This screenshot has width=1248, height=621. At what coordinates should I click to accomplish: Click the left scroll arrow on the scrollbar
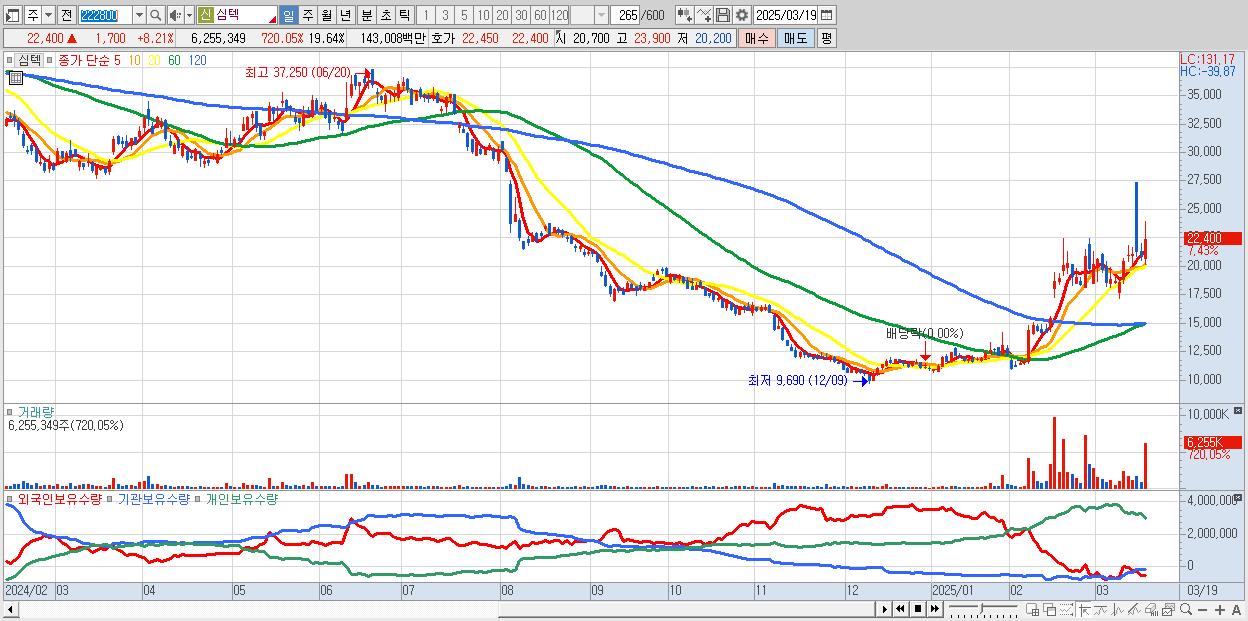11,609
